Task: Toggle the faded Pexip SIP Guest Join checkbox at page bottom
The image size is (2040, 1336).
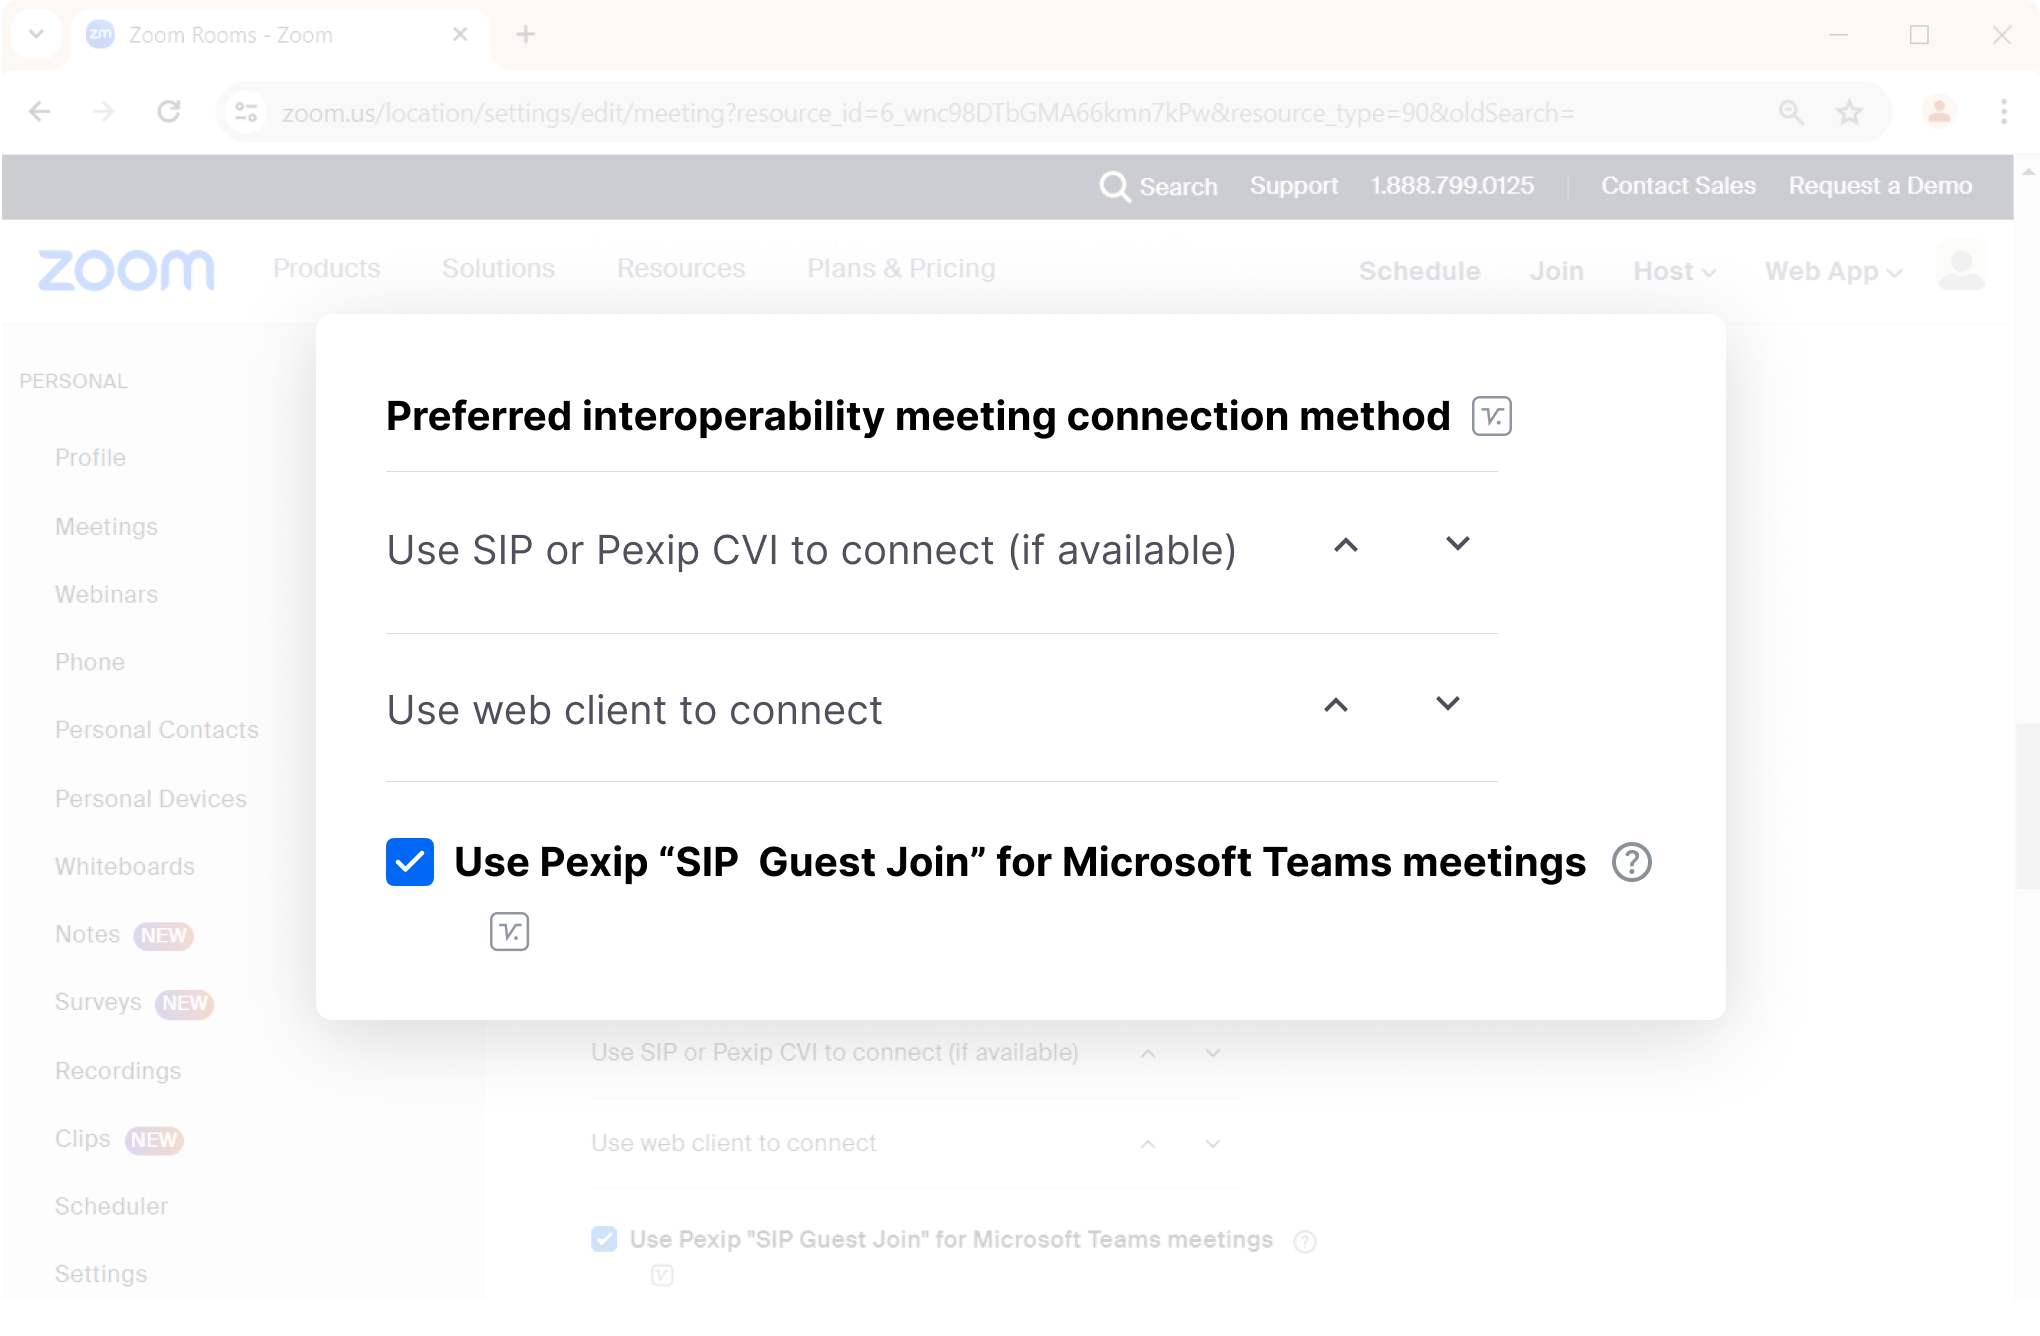Action: tap(604, 1239)
